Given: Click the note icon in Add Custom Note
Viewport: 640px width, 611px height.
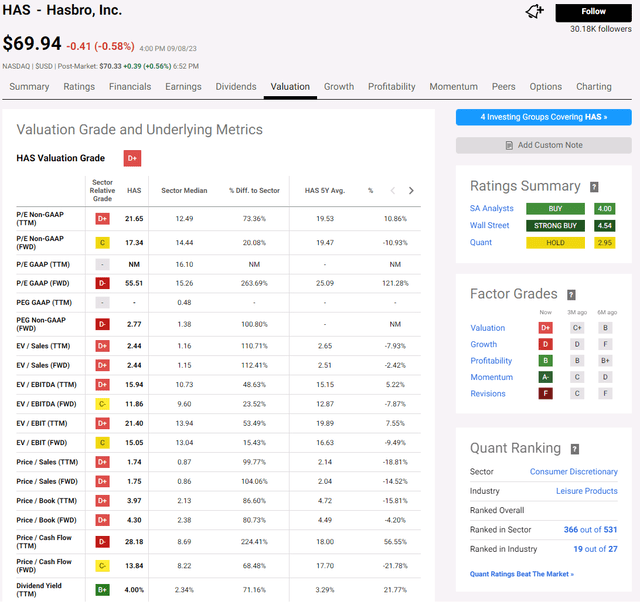Looking at the screenshot, I should [509, 145].
